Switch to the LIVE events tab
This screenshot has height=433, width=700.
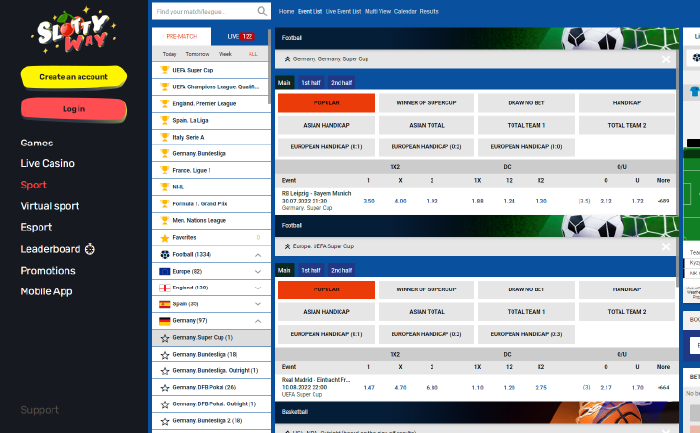coord(241,37)
